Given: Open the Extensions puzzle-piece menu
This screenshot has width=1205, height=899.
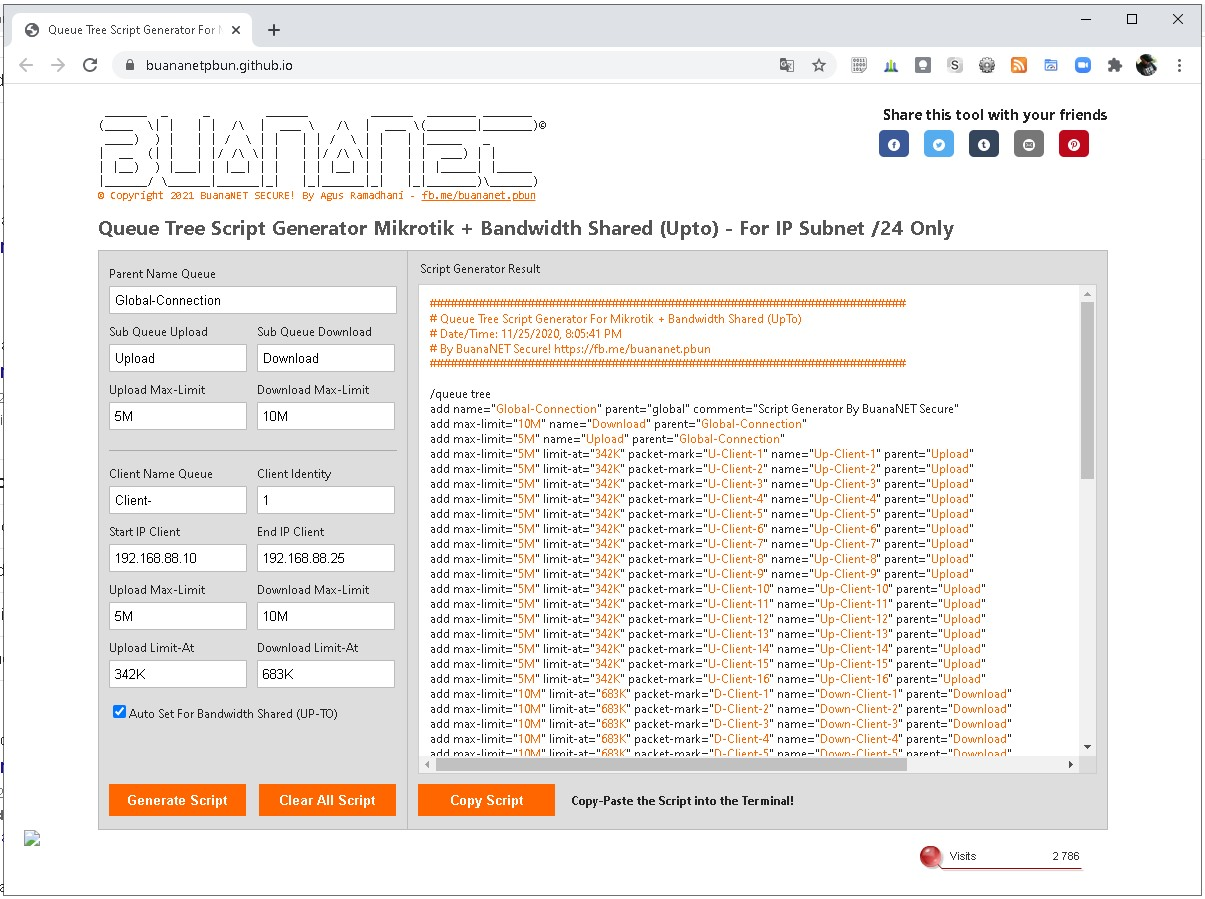Looking at the screenshot, I should click(1115, 65).
